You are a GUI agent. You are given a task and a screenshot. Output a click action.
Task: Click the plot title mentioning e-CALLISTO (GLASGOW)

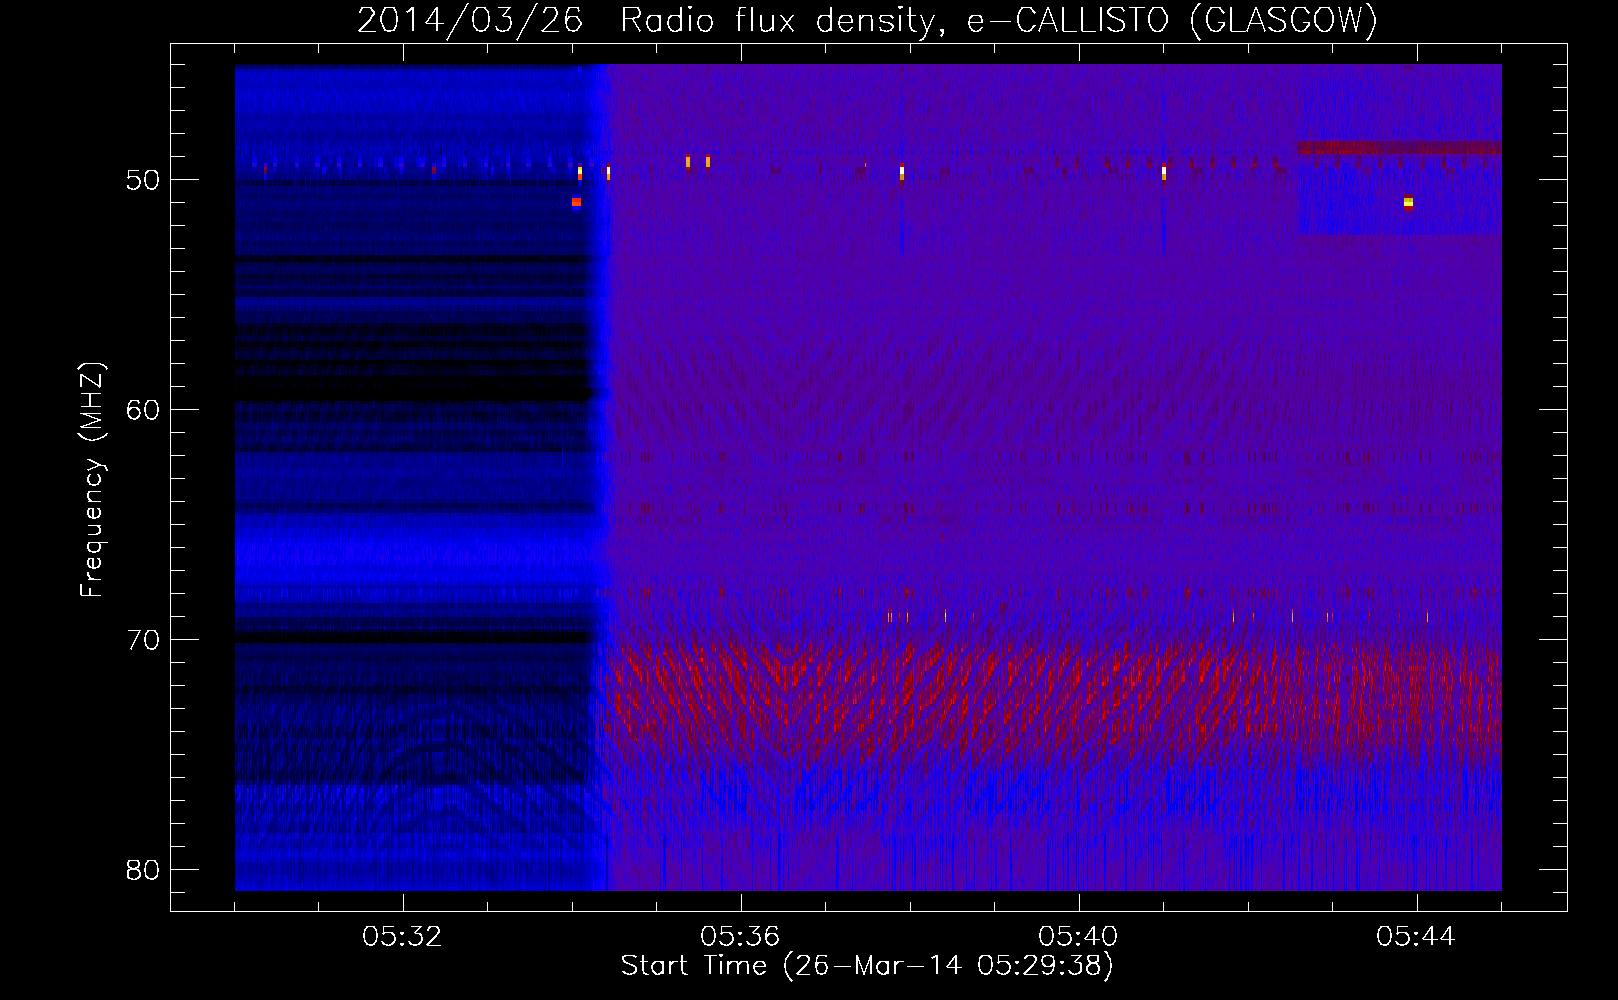(x=867, y=21)
